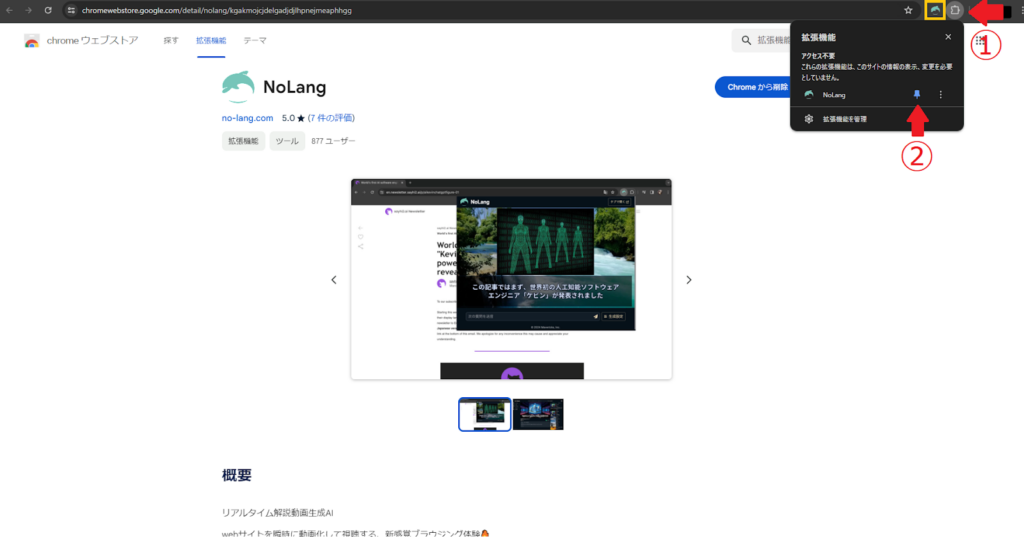
Task: Click the address bar URL field
Action: point(483,10)
